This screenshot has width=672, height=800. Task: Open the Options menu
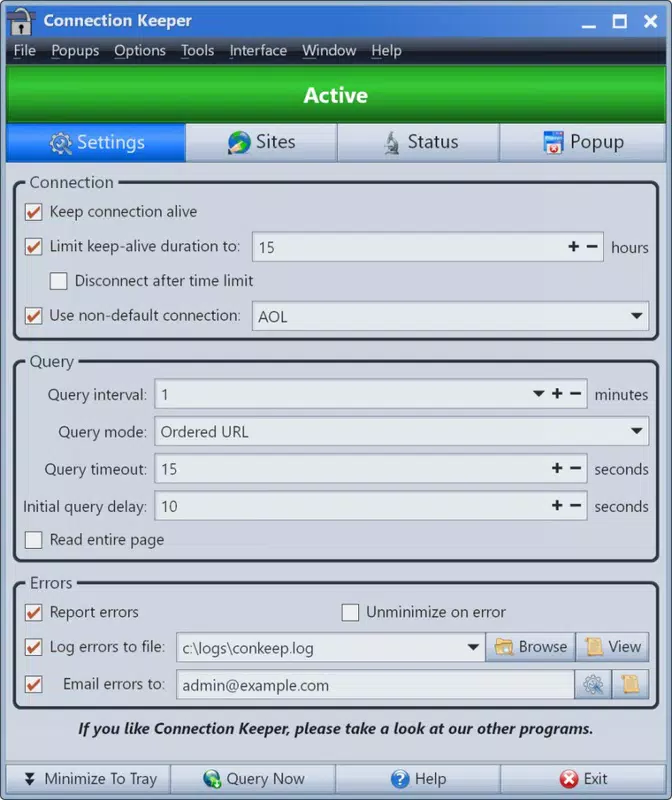pos(140,51)
